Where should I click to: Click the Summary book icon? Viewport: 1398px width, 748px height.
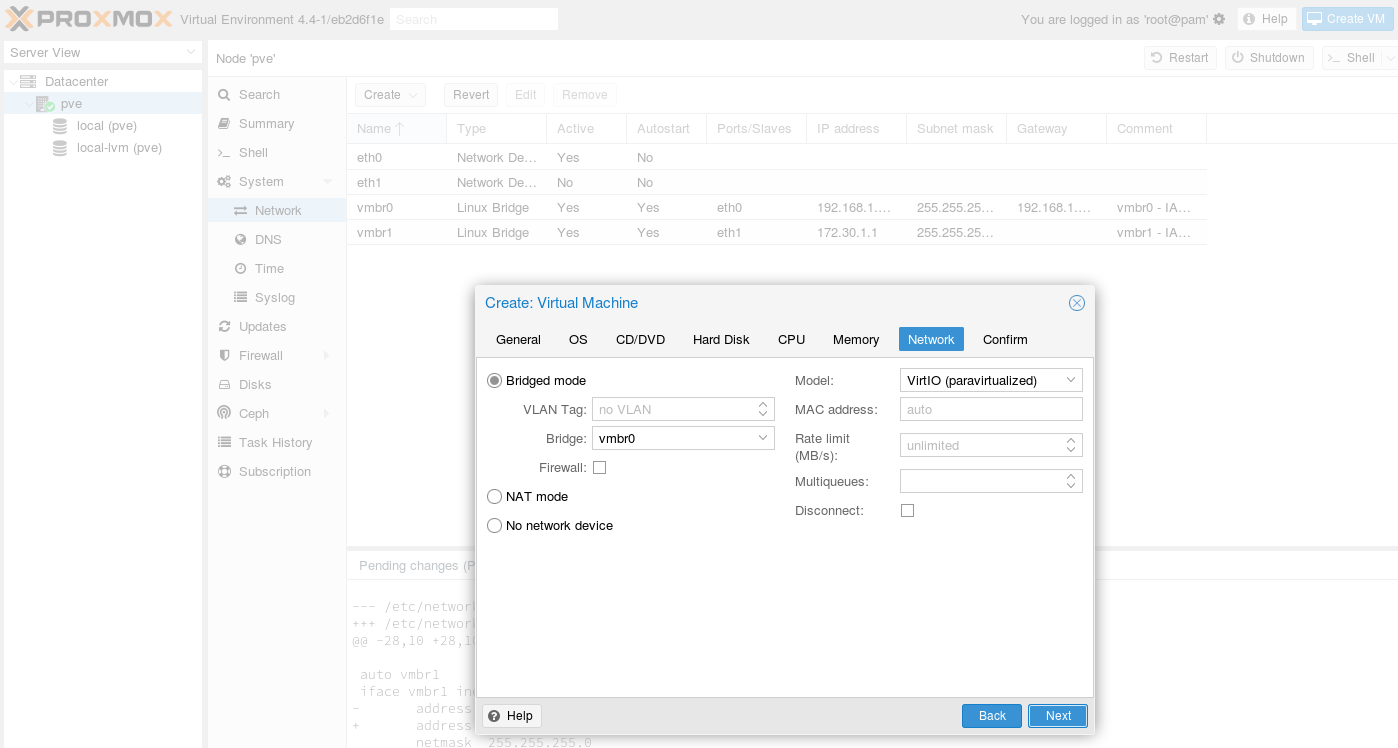(224, 123)
